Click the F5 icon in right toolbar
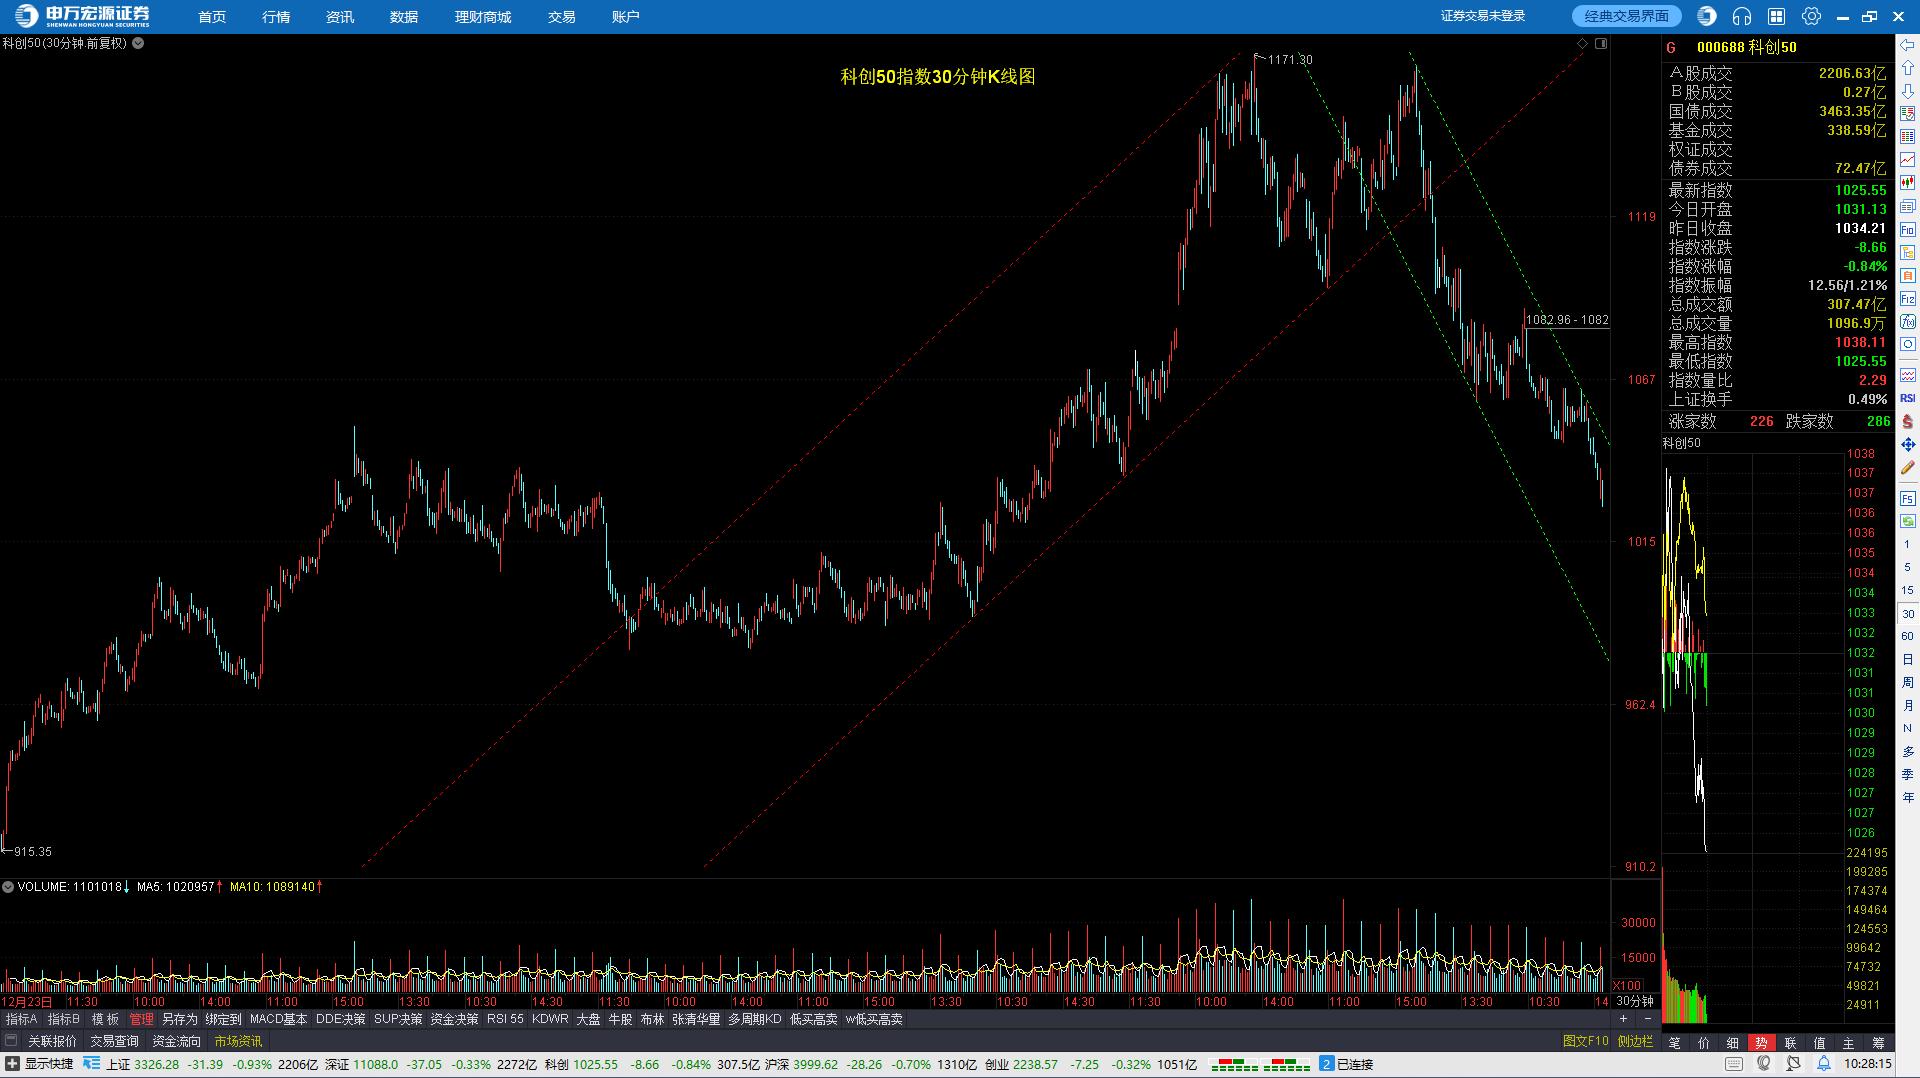 (1908, 498)
